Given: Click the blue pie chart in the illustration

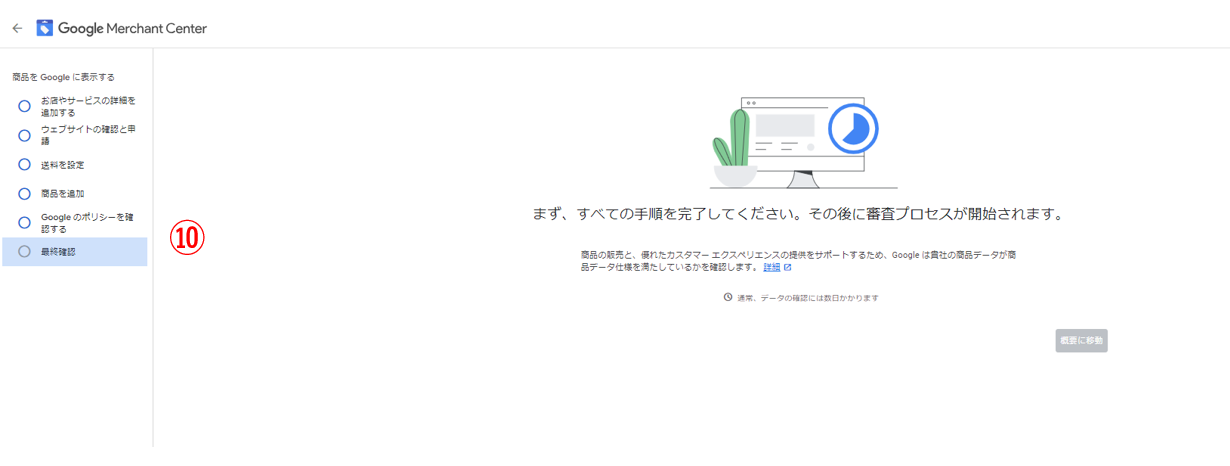Looking at the screenshot, I should pos(852,128).
